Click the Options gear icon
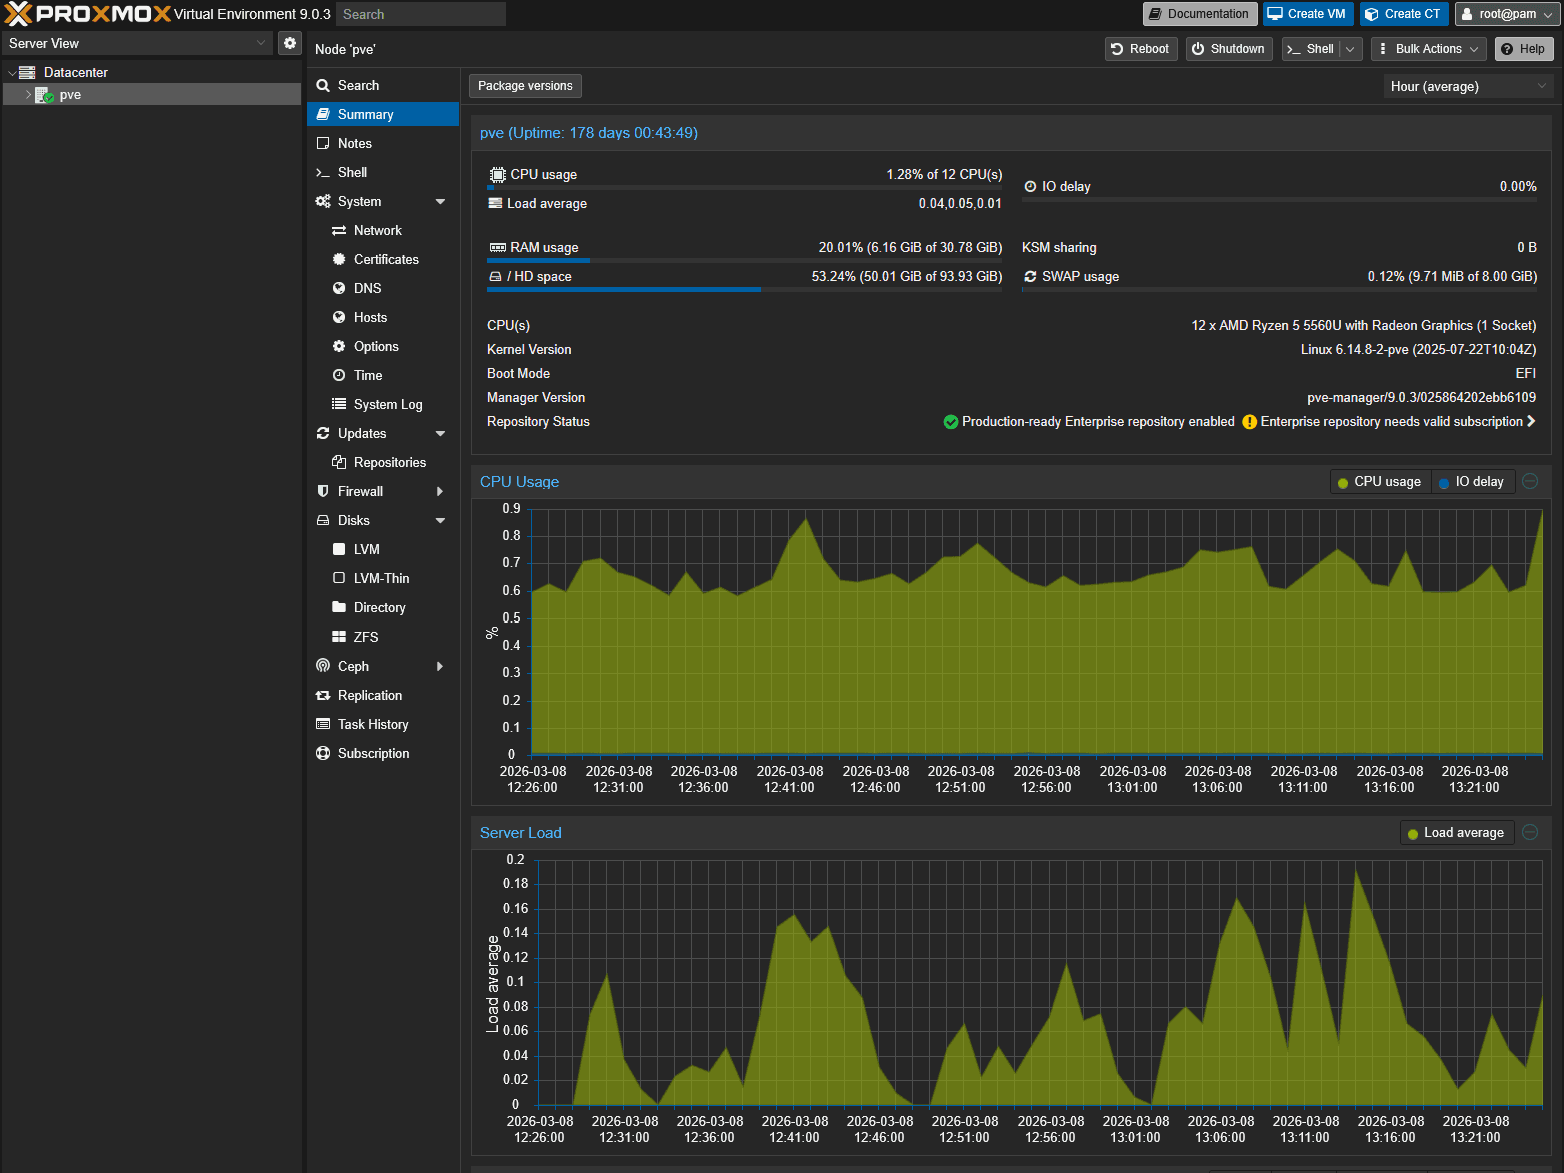Image resolution: width=1564 pixels, height=1173 pixels. (x=339, y=347)
